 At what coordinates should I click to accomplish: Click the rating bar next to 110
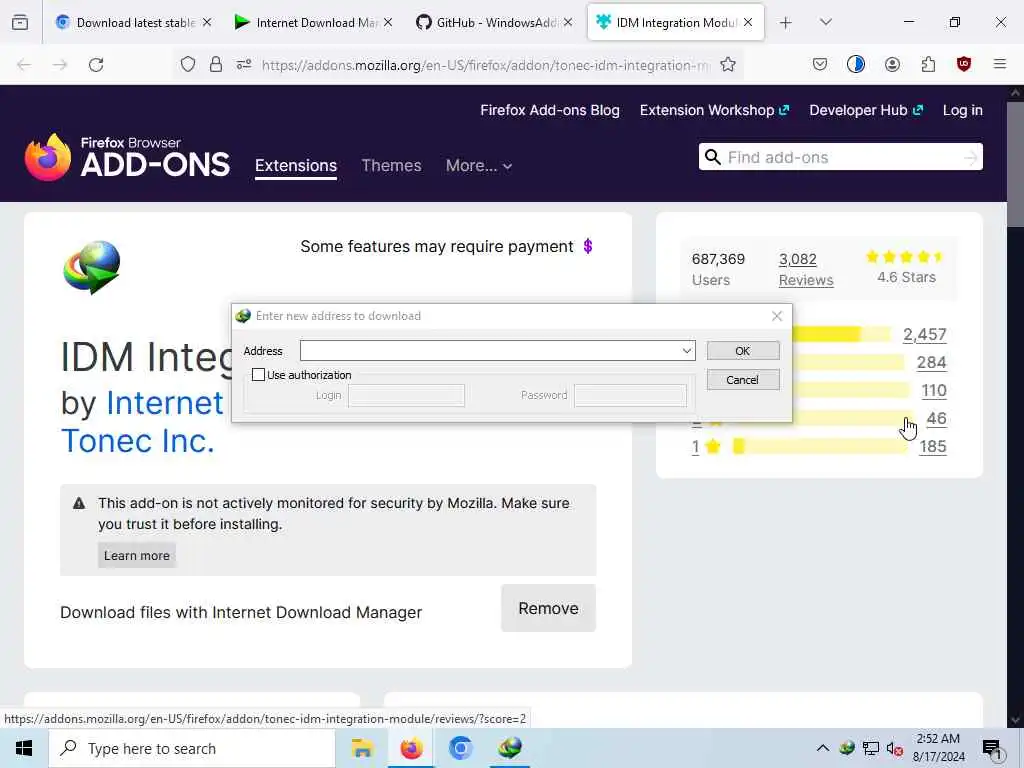(x=850, y=391)
